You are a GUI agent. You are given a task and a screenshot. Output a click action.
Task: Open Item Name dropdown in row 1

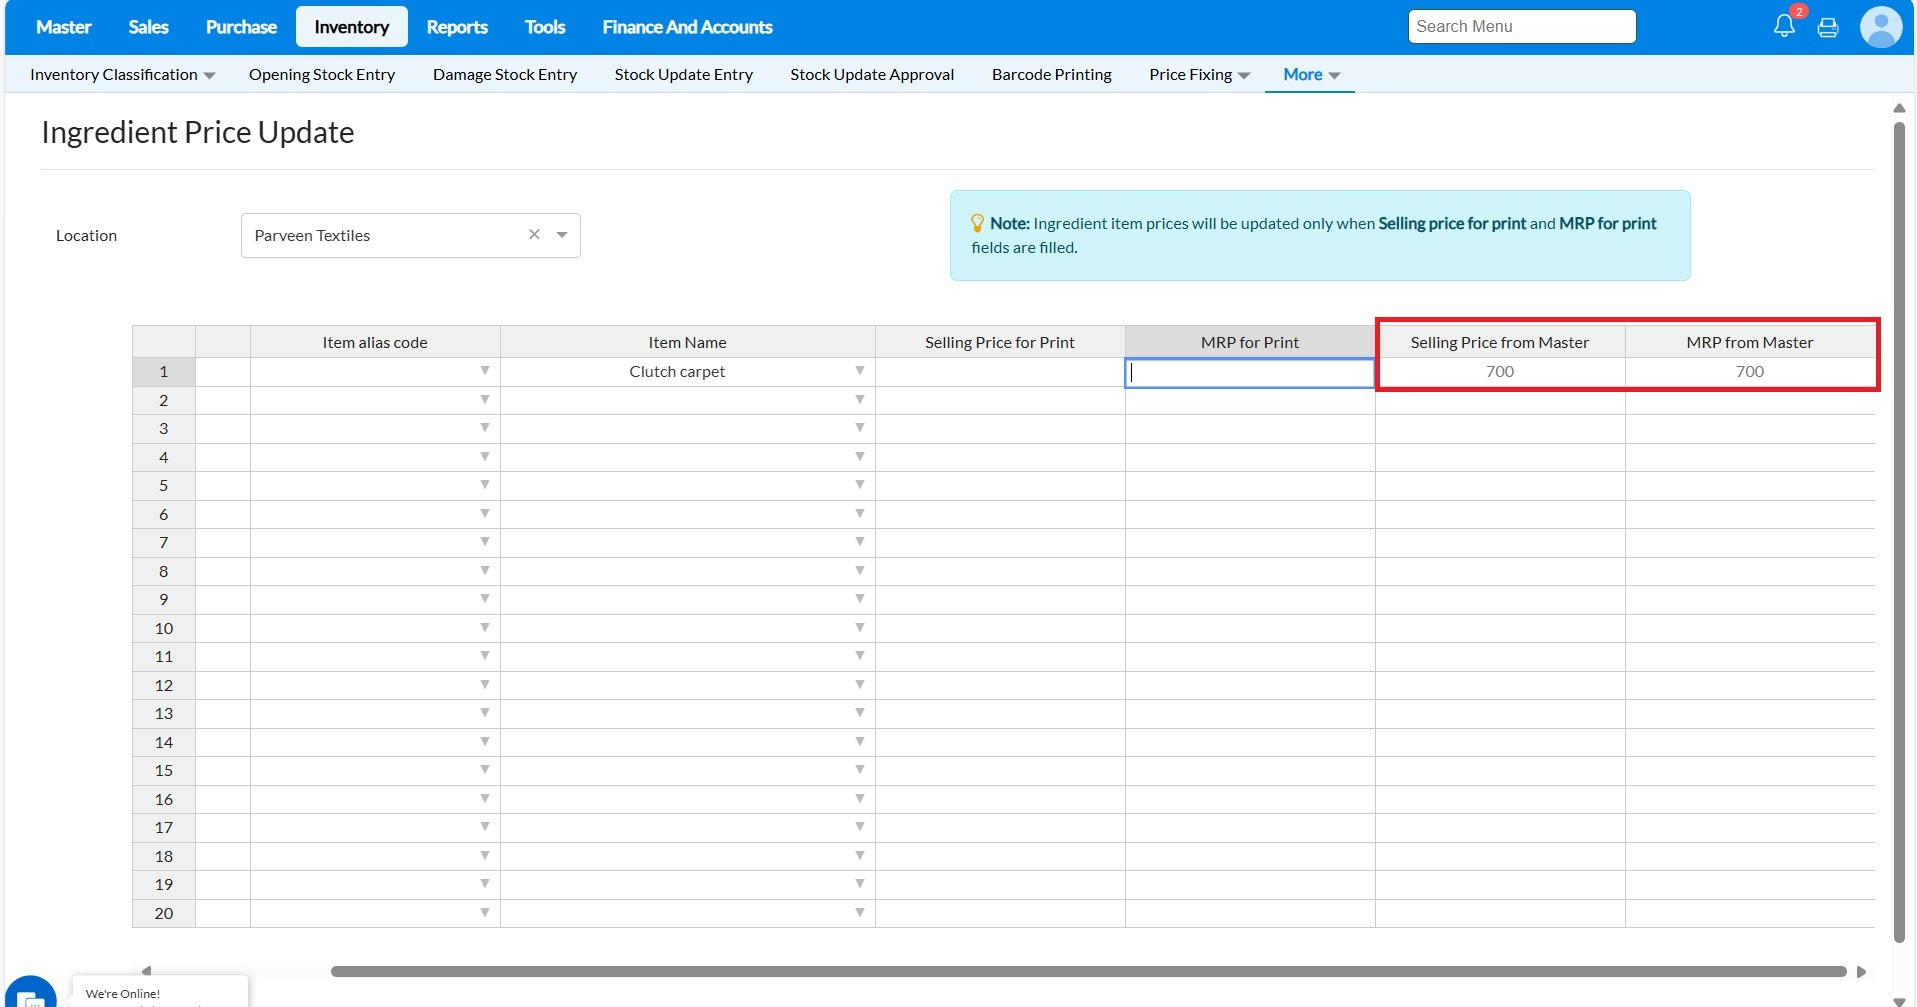[x=859, y=371]
